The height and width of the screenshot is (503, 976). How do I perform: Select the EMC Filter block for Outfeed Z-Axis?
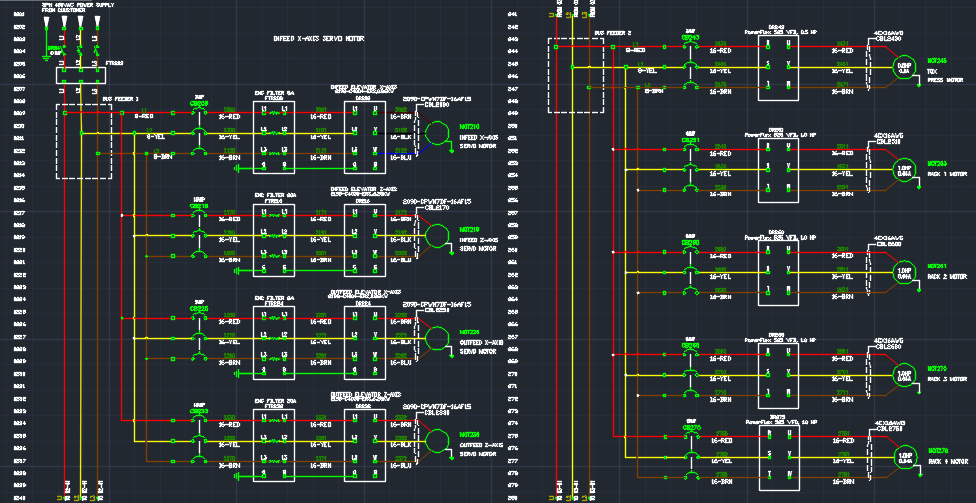(x=273, y=443)
